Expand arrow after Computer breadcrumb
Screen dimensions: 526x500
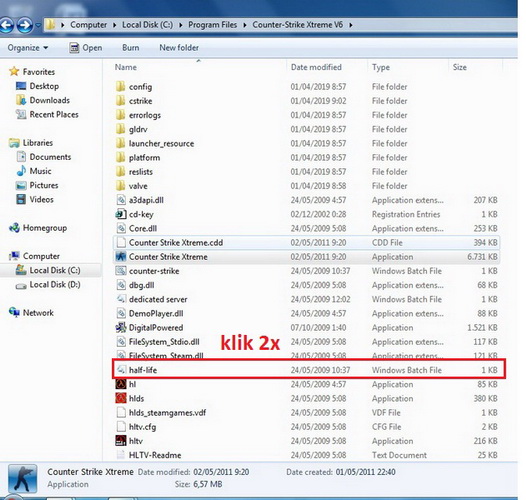tap(114, 25)
